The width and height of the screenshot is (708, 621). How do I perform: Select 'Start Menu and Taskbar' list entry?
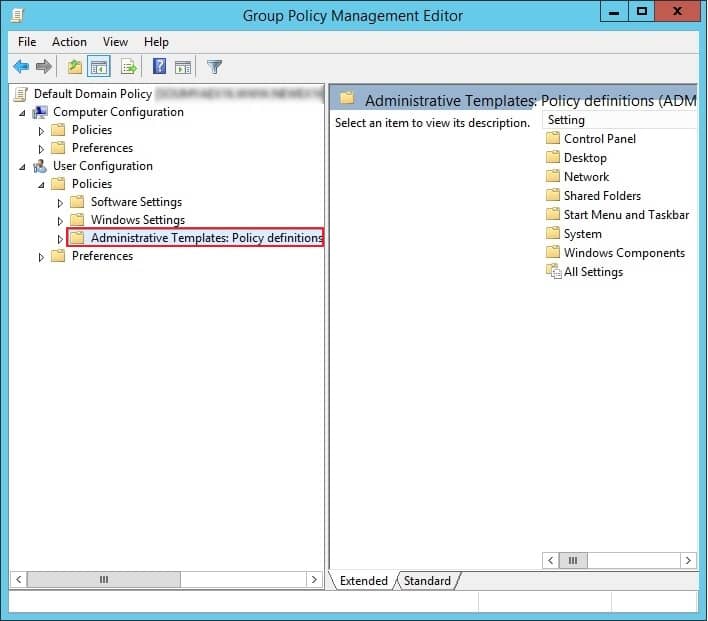(x=626, y=215)
